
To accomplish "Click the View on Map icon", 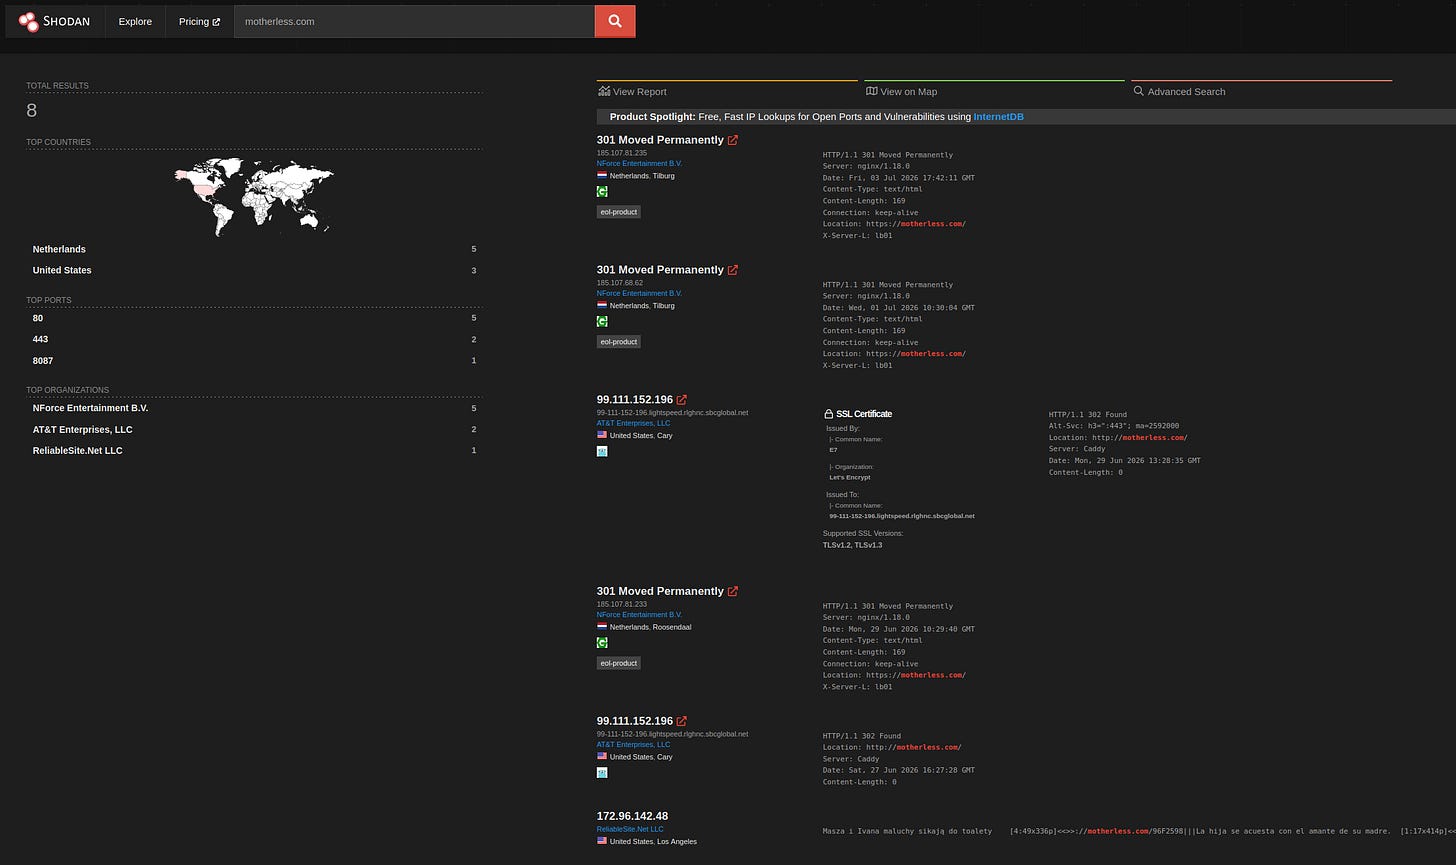I will pos(871,91).
